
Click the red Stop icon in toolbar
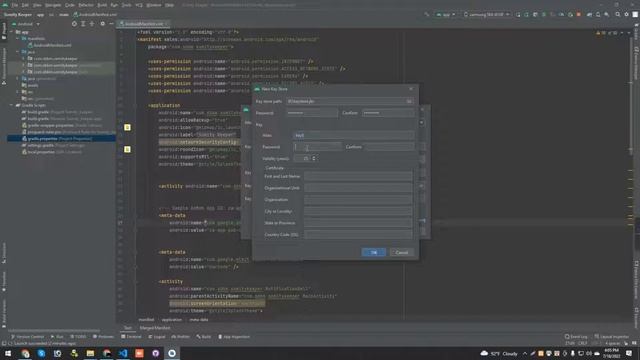coord(579,15)
